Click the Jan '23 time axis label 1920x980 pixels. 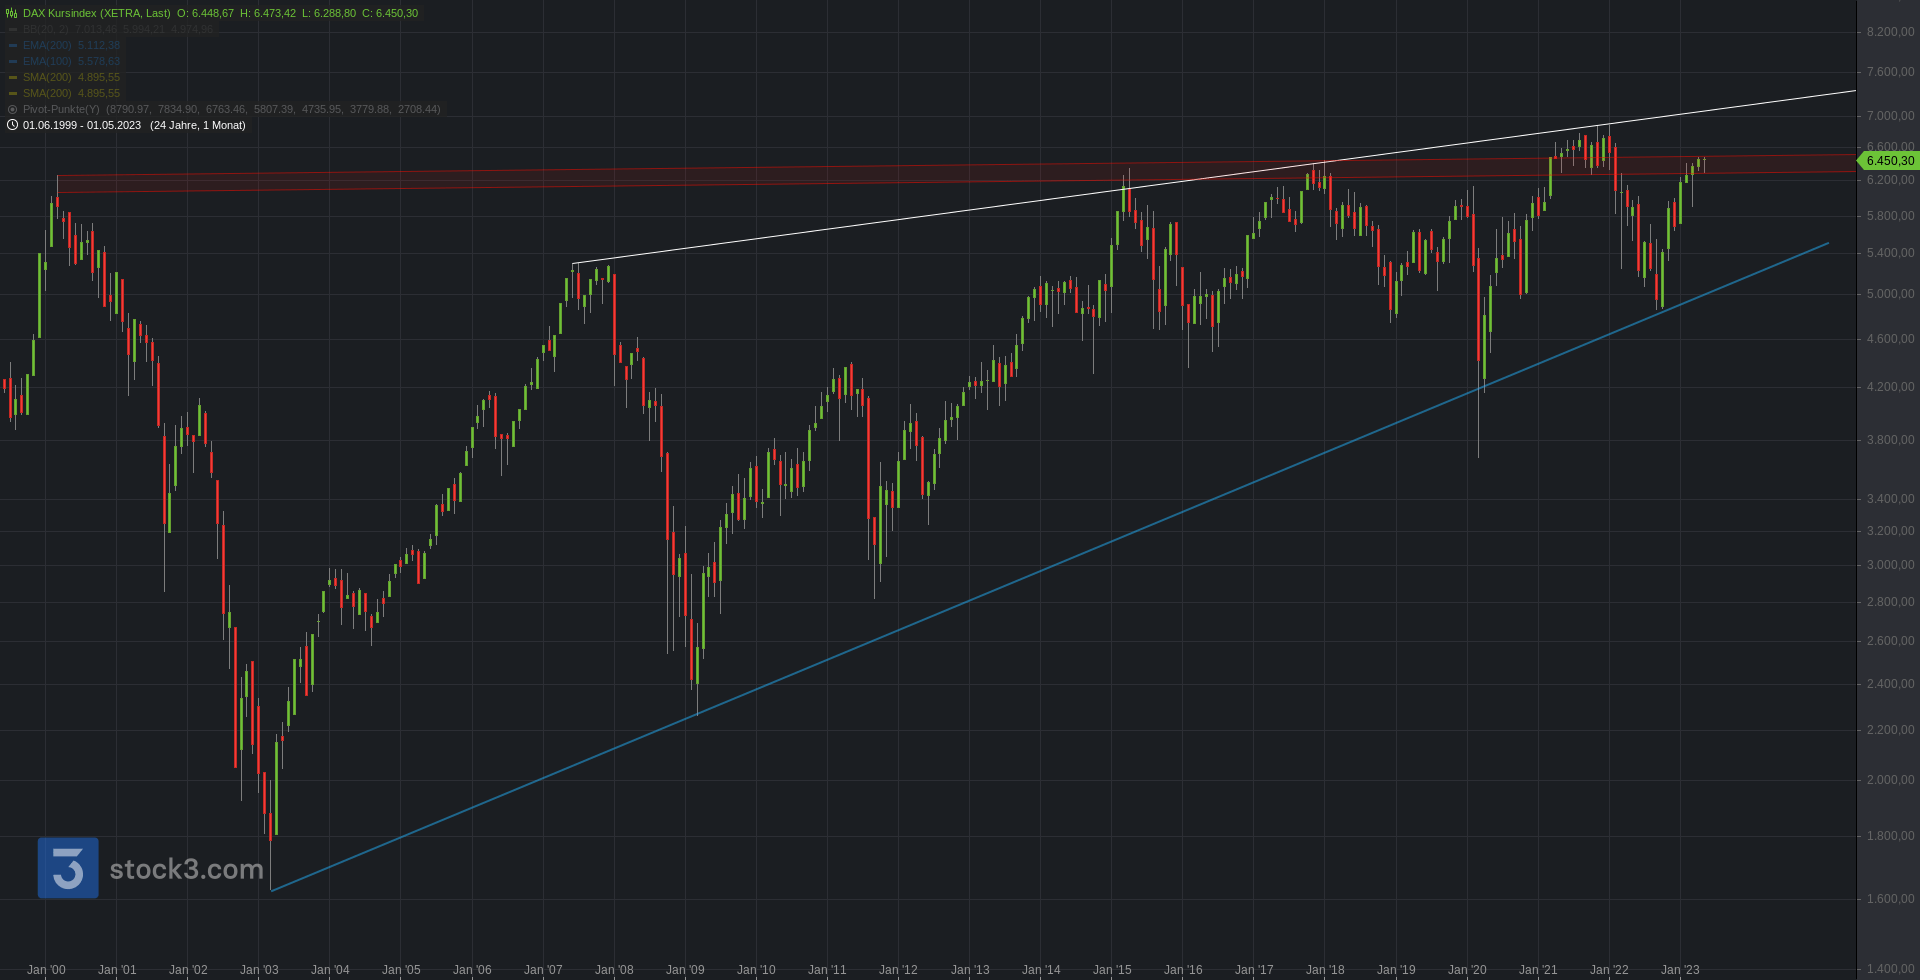(1680, 970)
